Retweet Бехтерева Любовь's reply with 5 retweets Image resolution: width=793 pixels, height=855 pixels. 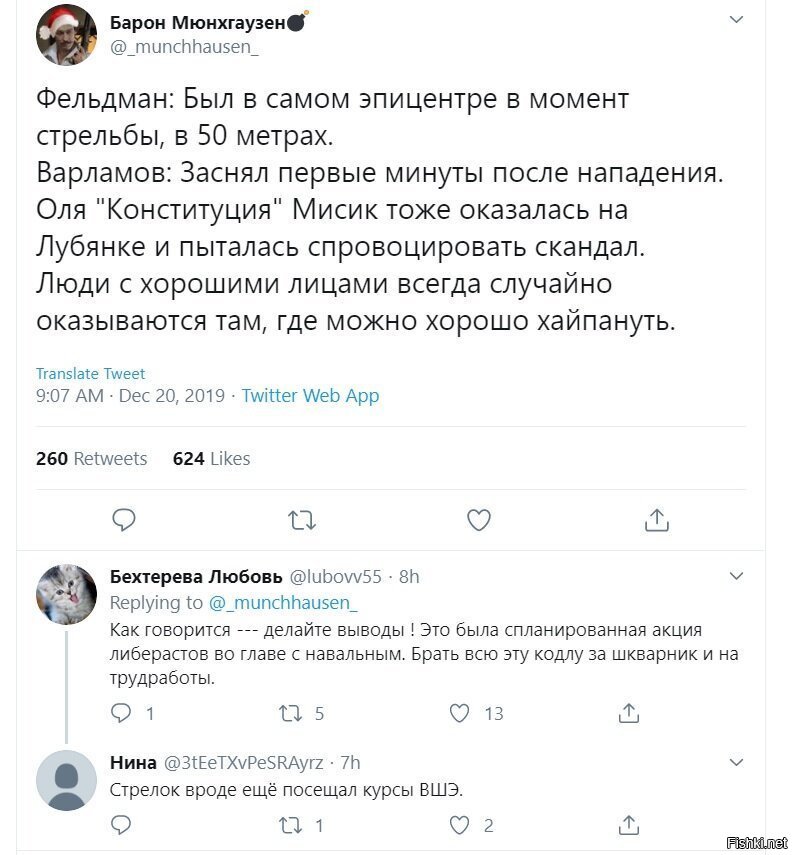[290, 713]
